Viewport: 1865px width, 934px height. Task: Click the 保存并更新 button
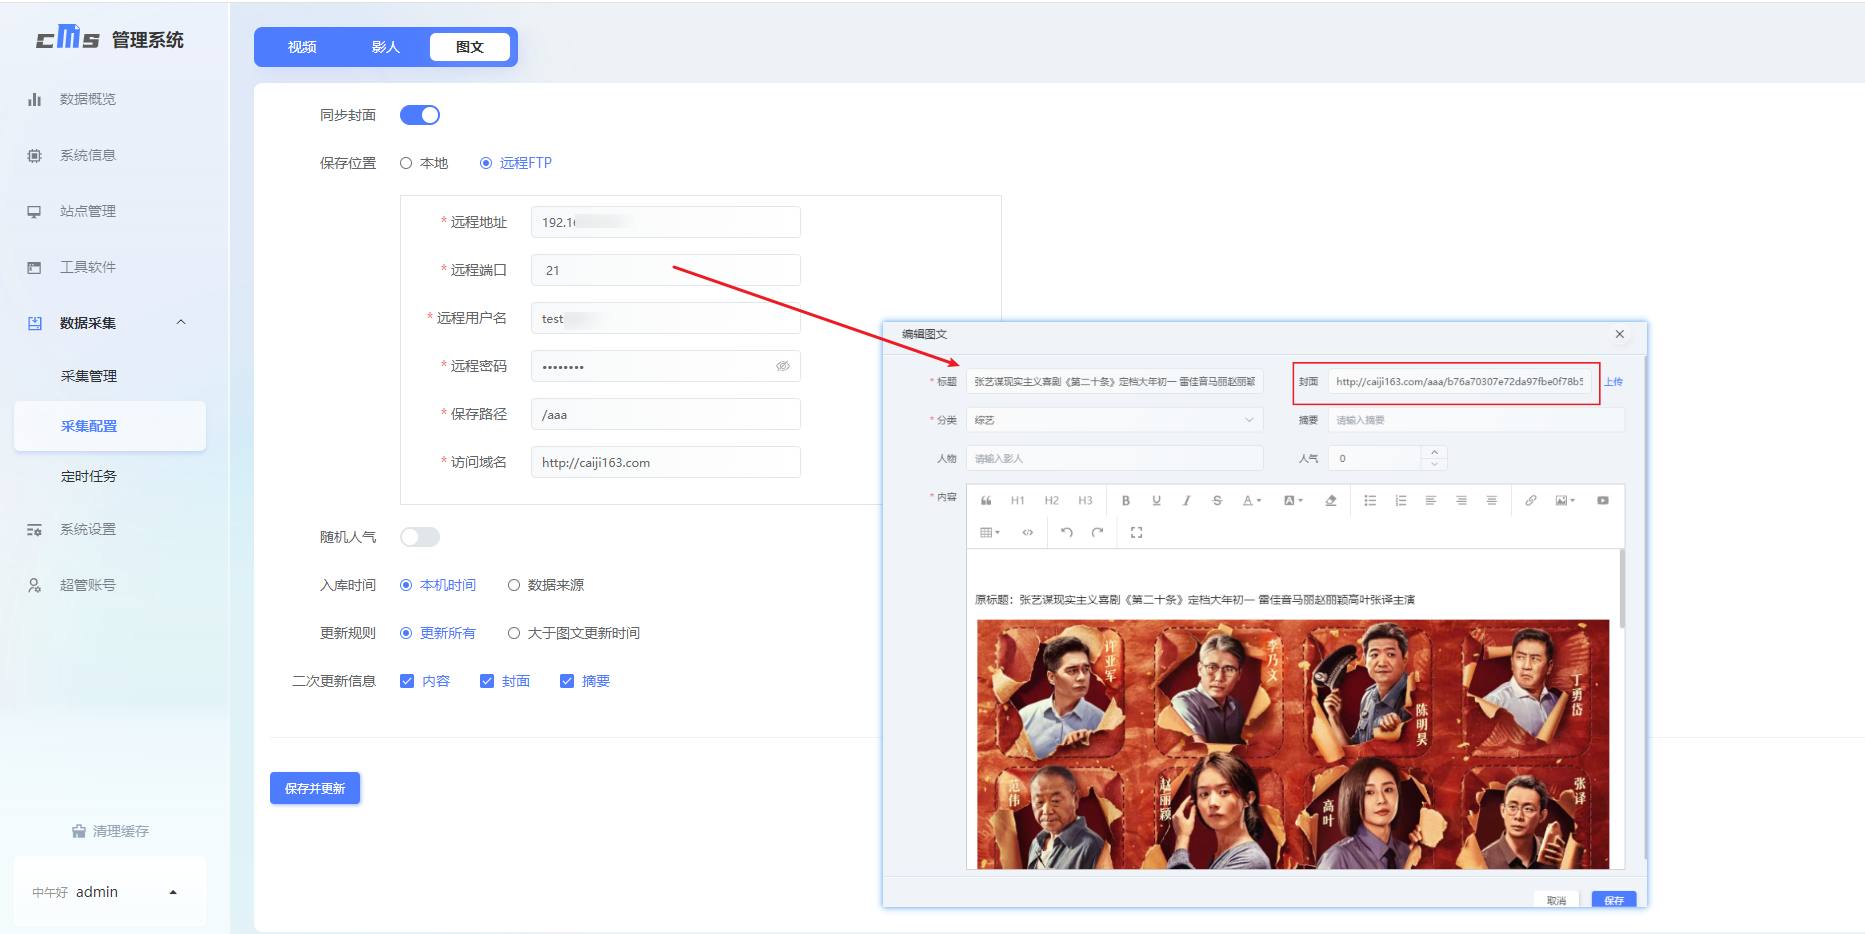315,788
